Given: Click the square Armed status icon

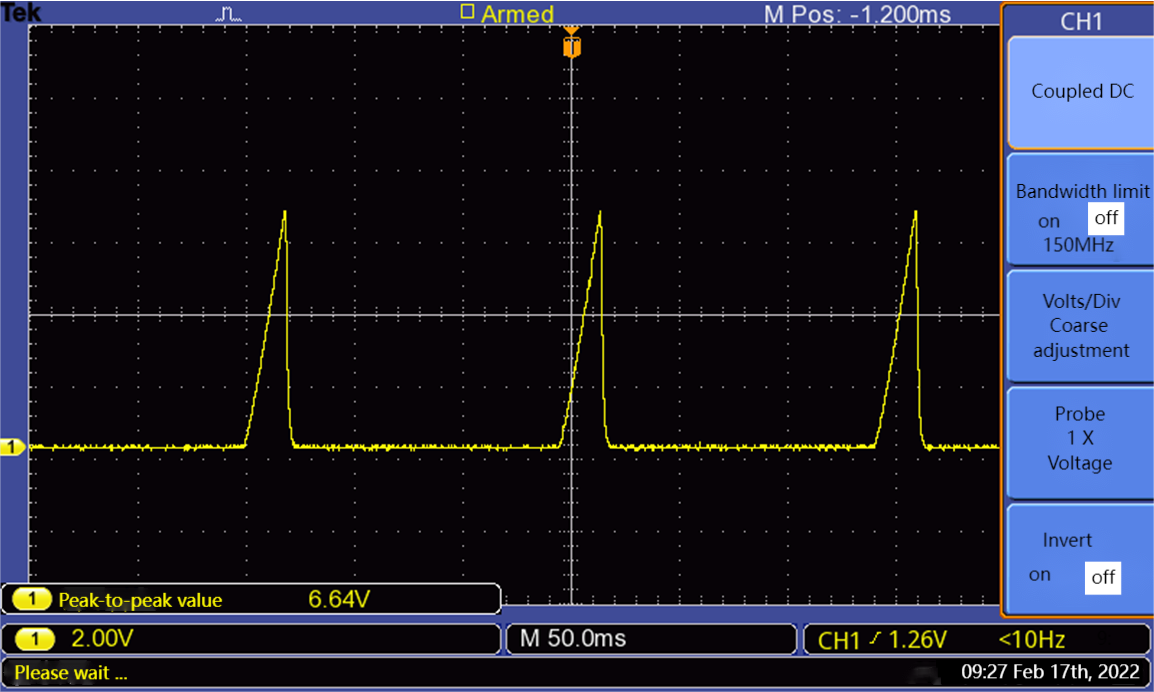Looking at the screenshot, I should (467, 12).
